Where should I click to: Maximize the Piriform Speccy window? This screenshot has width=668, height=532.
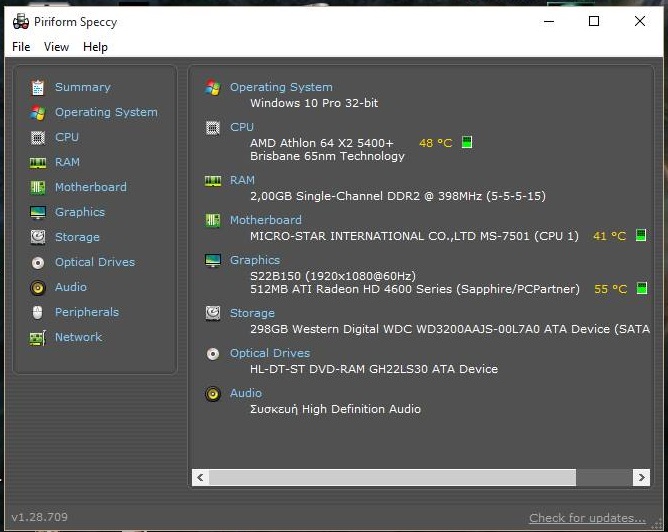point(594,21)
